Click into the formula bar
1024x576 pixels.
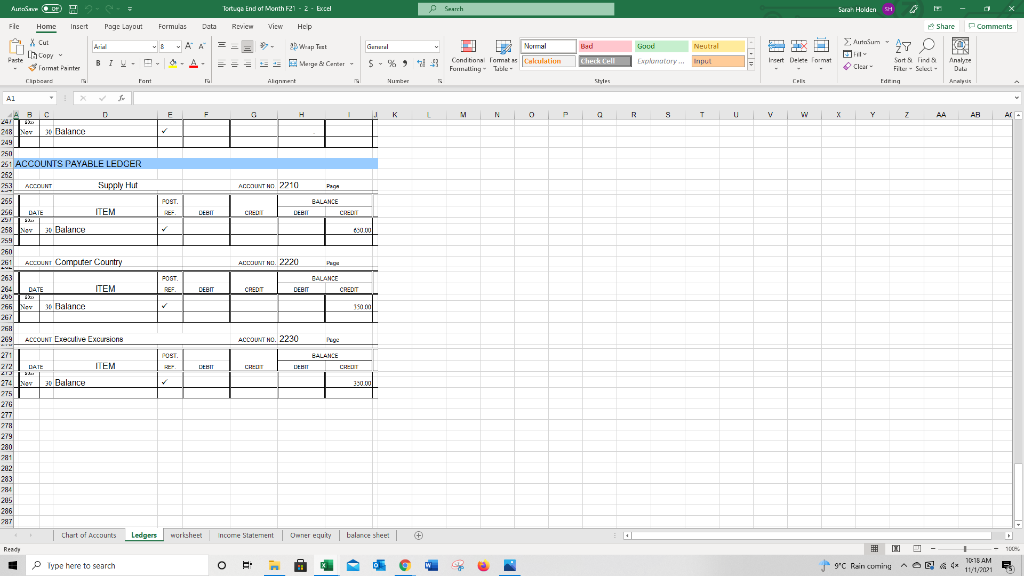(x=573, y=98)
